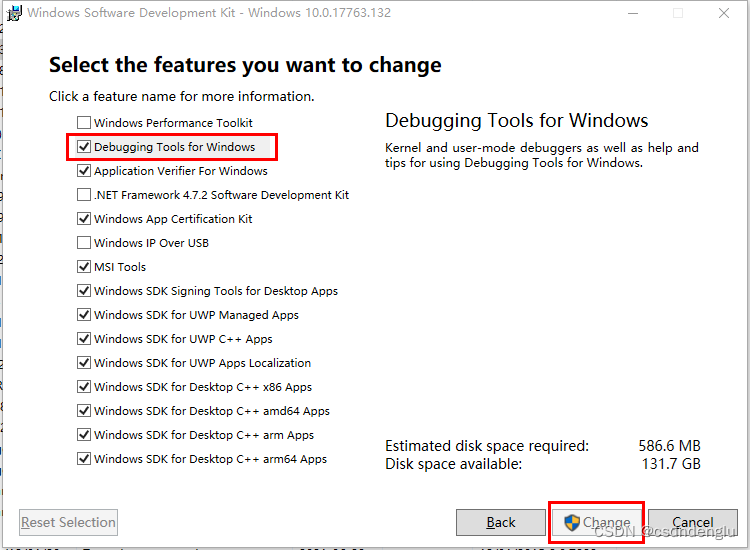Select 'Windows SDK for UWP C++ Apps' name

click(x=183, y=339)
